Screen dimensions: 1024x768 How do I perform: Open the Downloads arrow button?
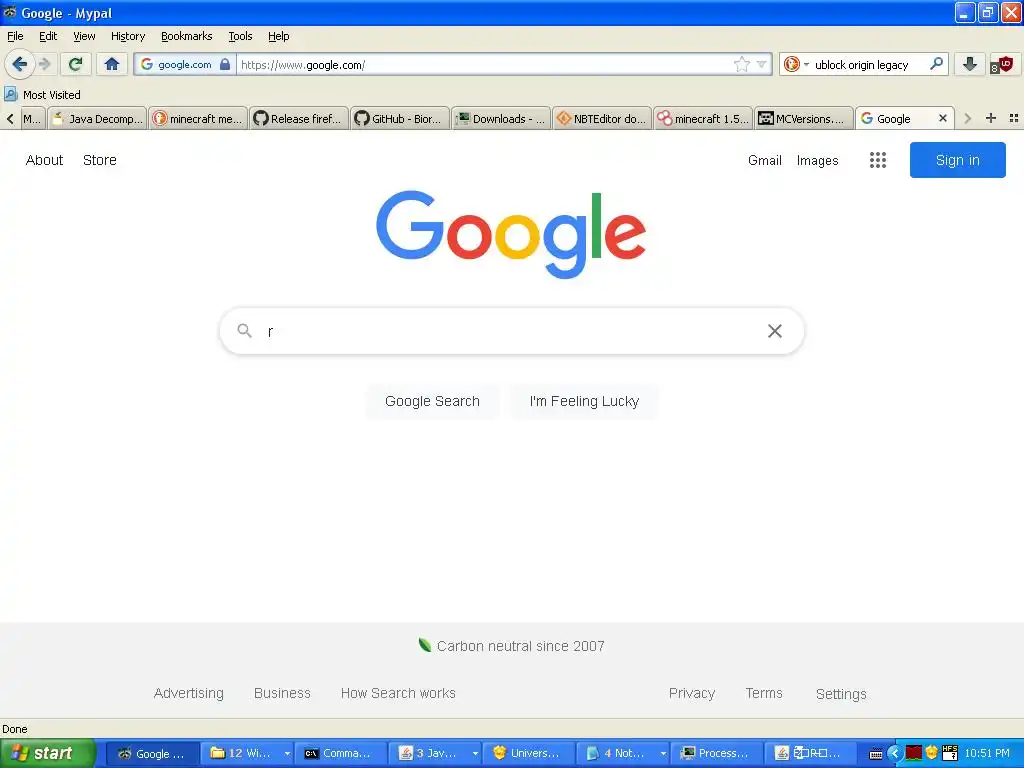click(970, 64)
